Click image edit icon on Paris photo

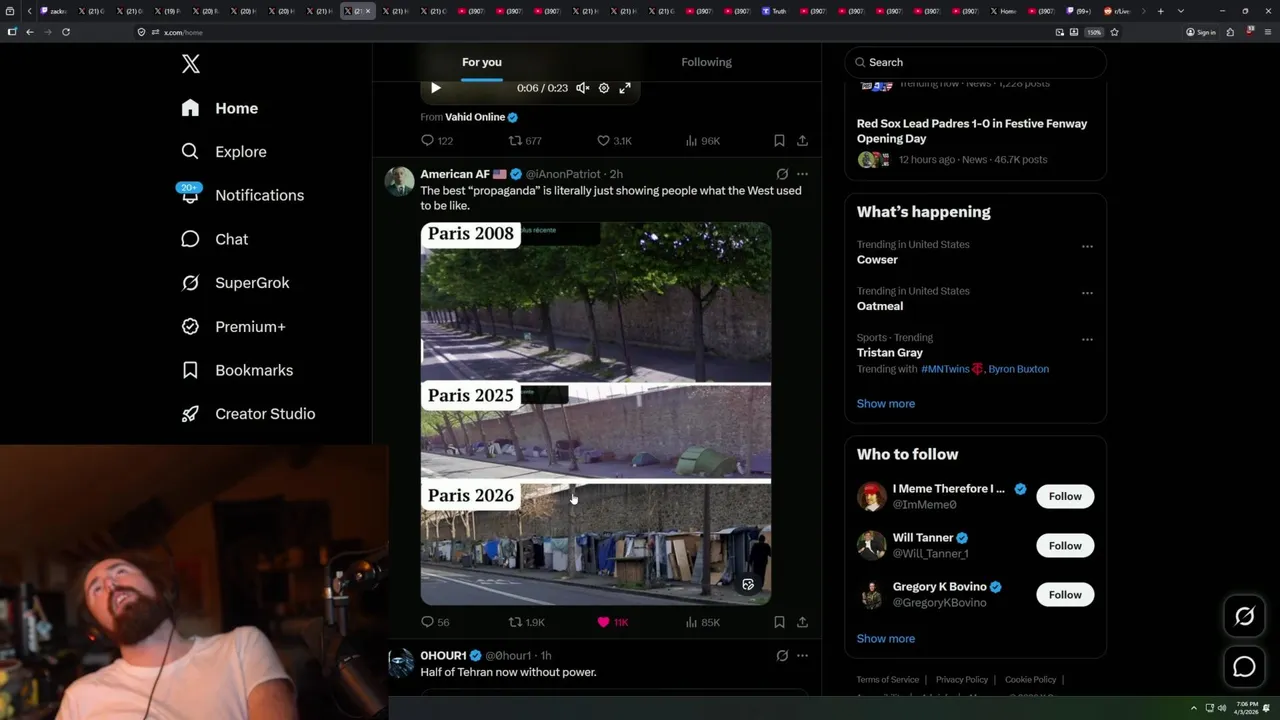[x=748, y=584]
